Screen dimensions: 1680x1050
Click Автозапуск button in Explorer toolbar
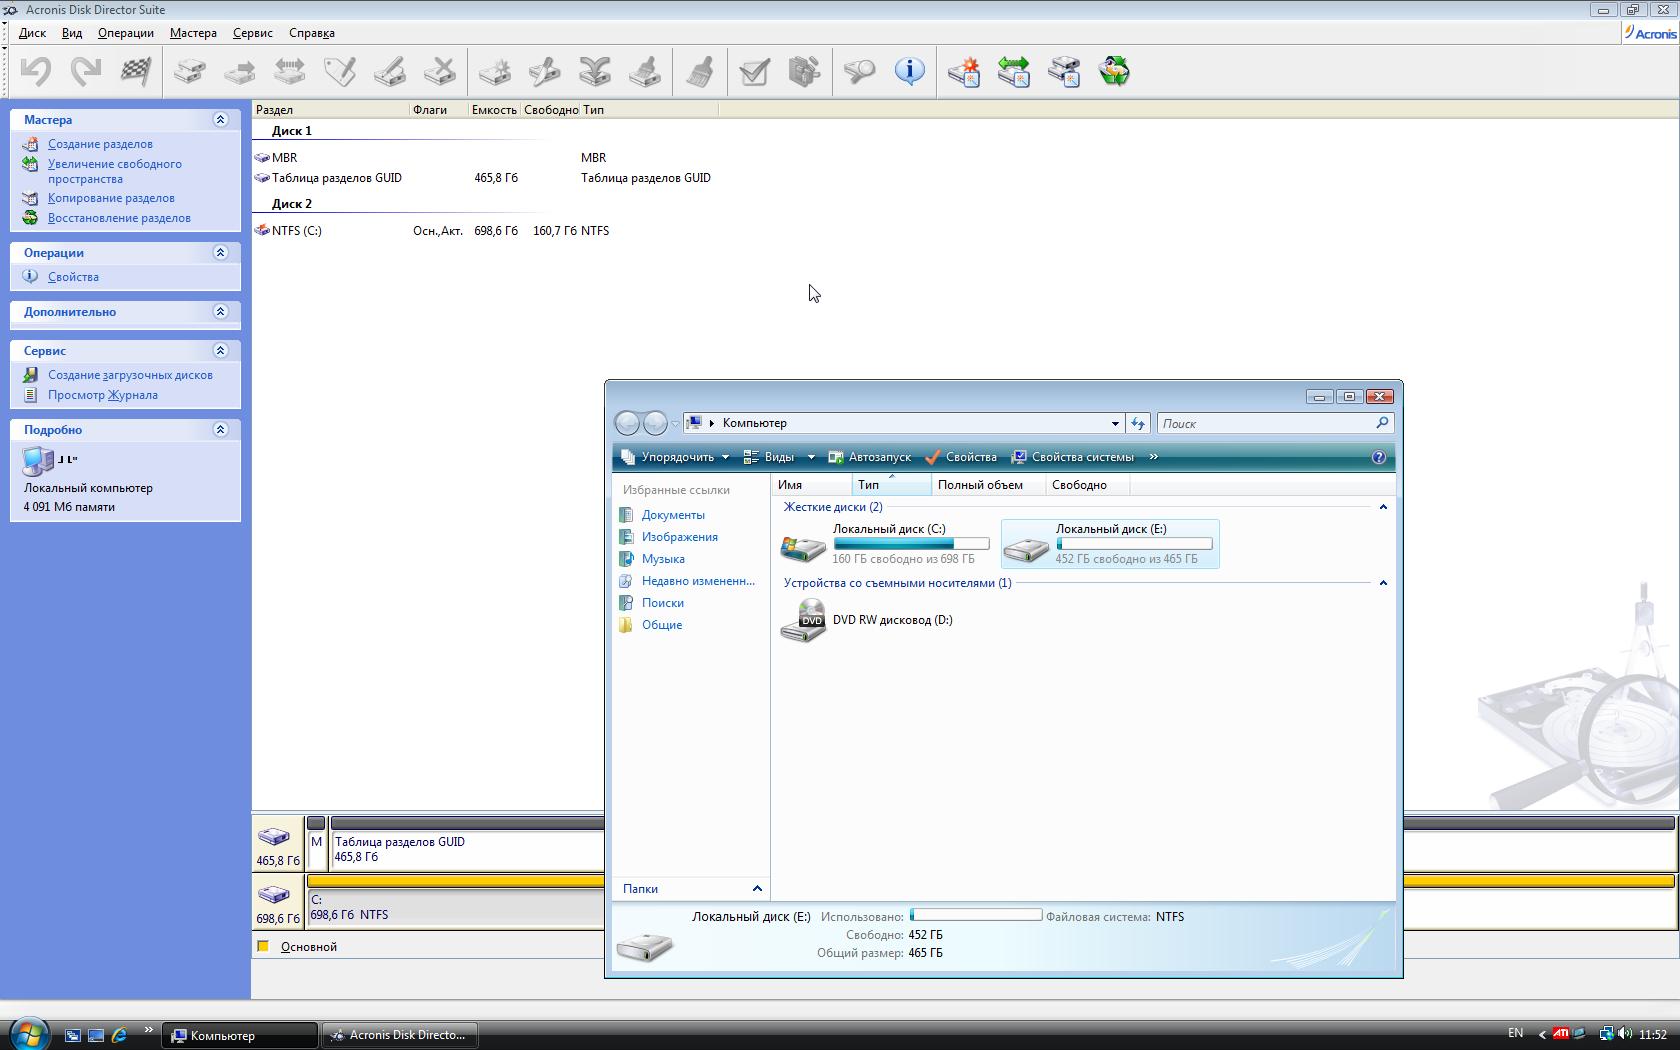point(869,457)
